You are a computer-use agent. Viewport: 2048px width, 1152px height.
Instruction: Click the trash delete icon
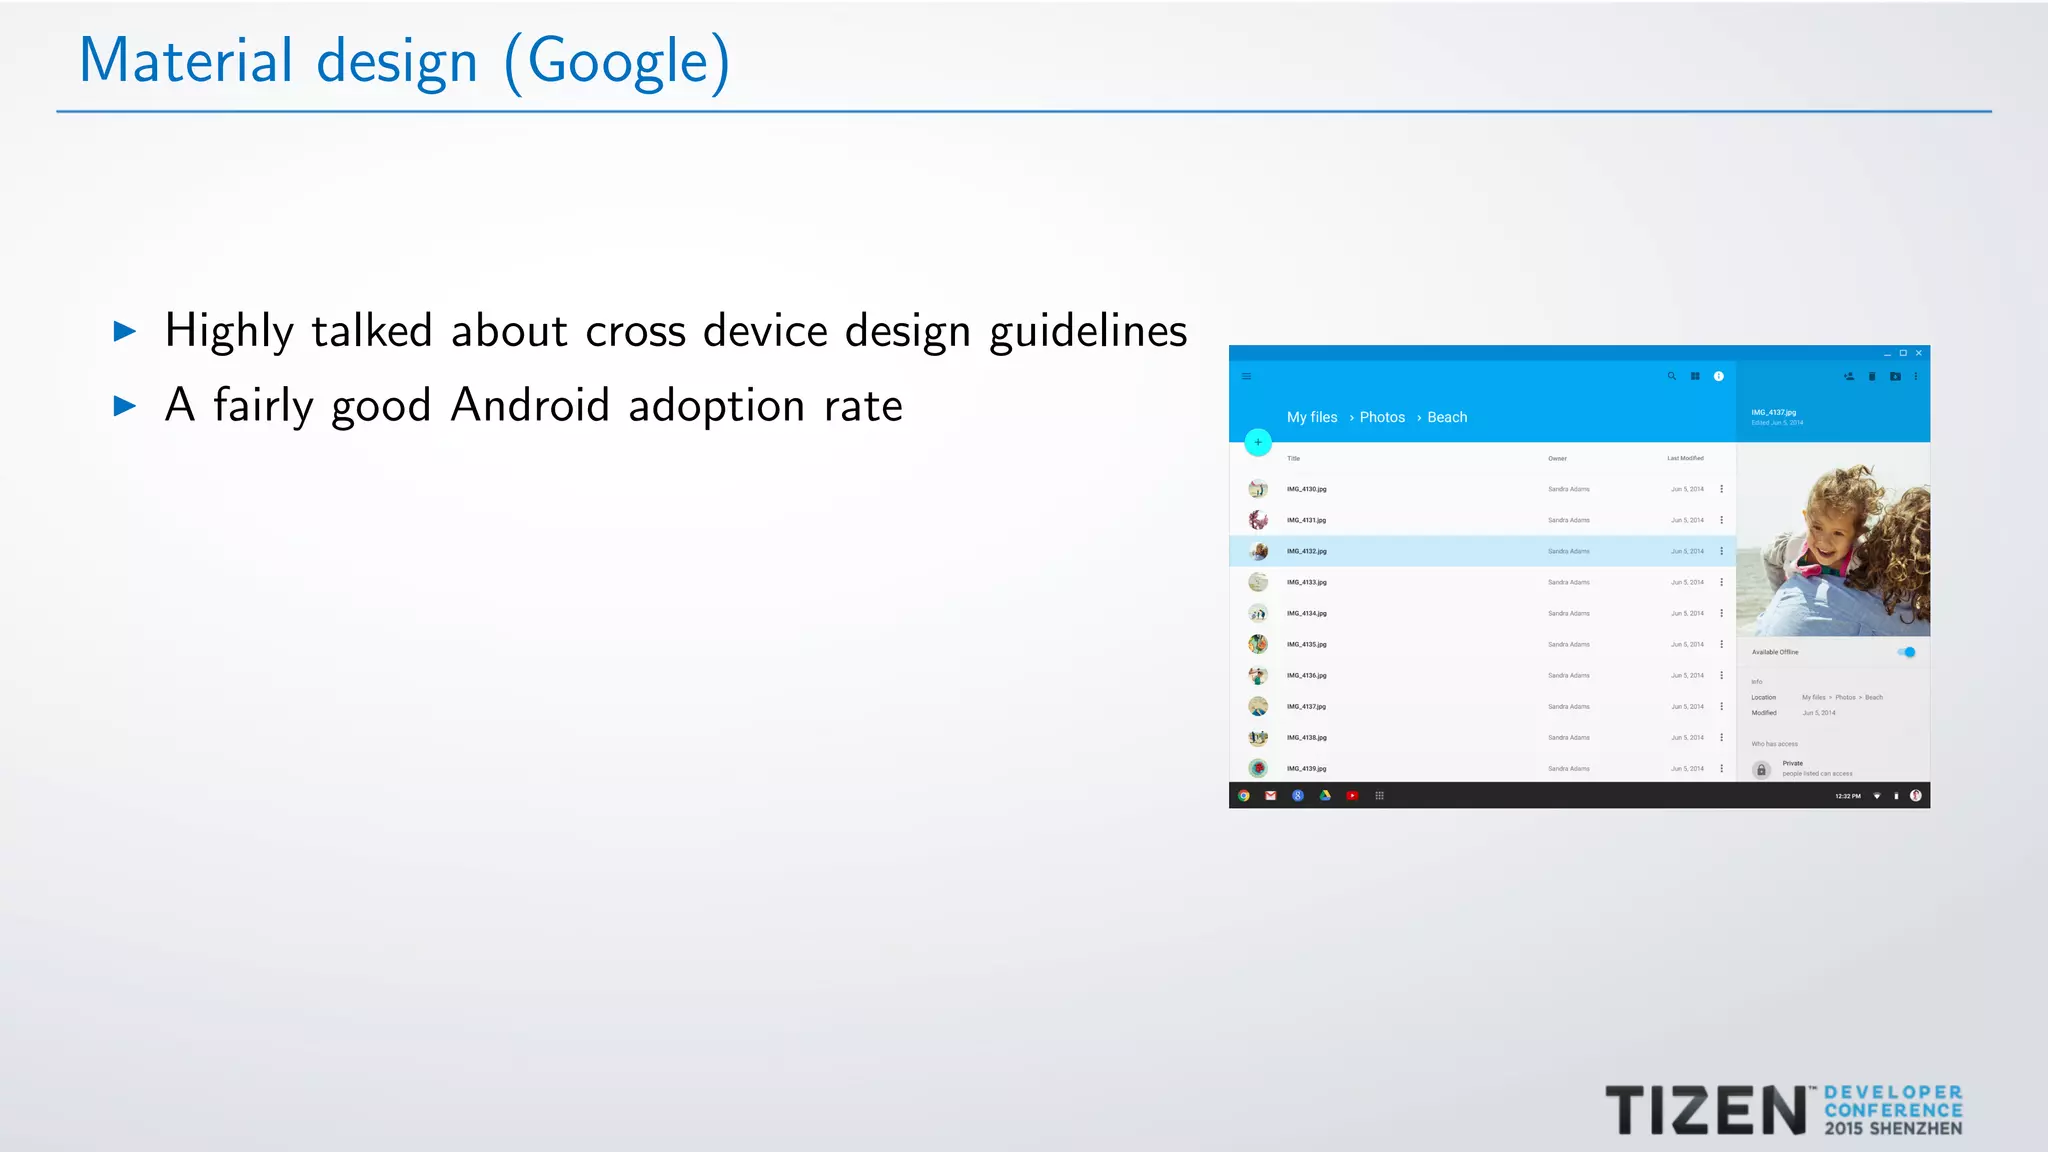tap(1872, 377)
